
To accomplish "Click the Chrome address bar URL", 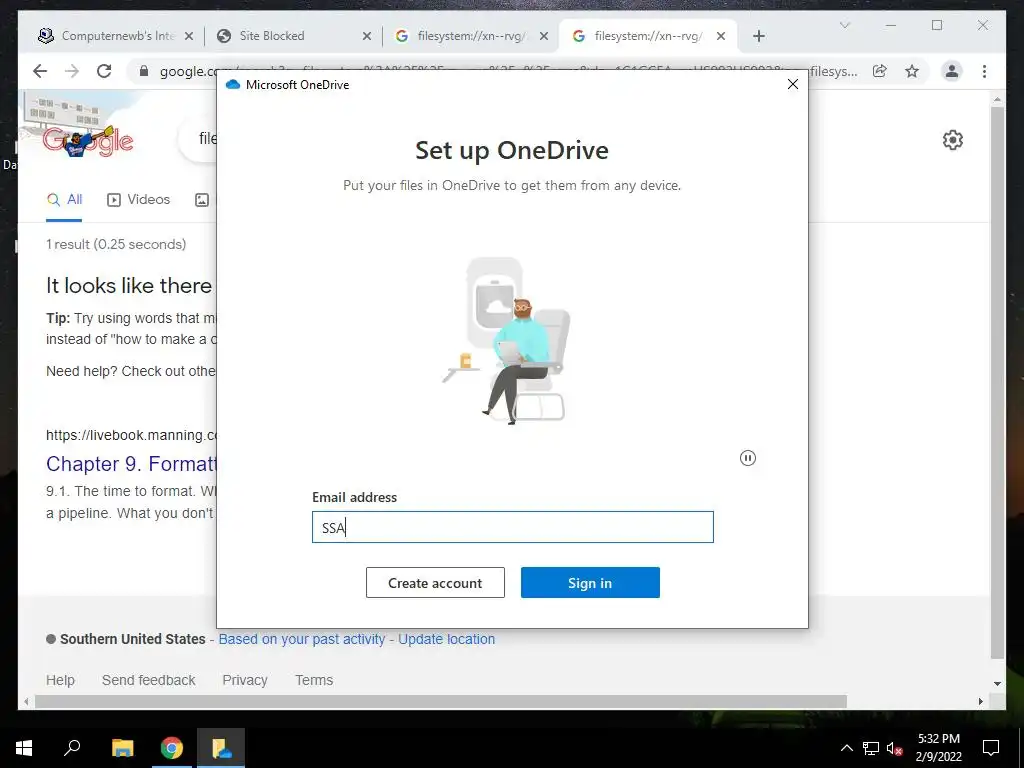I will 507,71.
